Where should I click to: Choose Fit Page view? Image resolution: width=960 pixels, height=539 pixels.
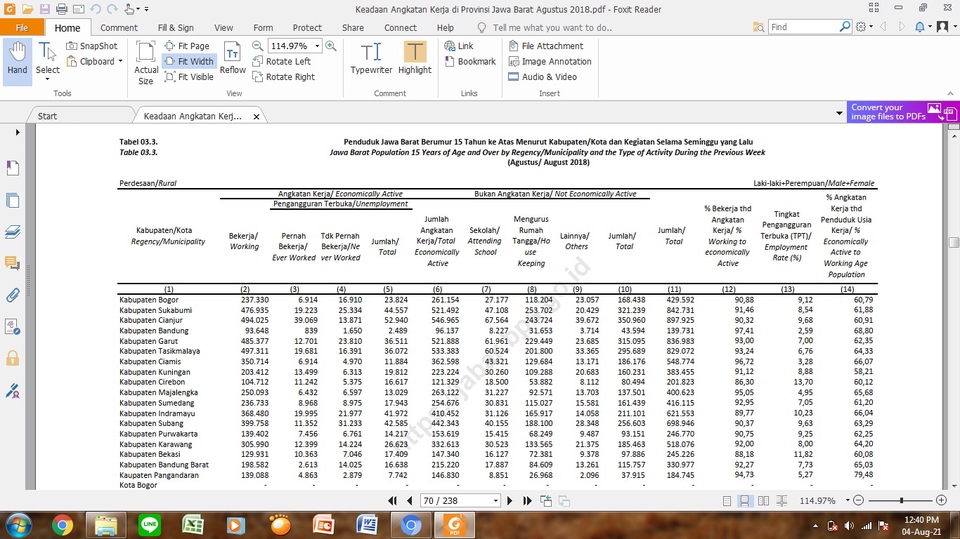tap(187, 46)
